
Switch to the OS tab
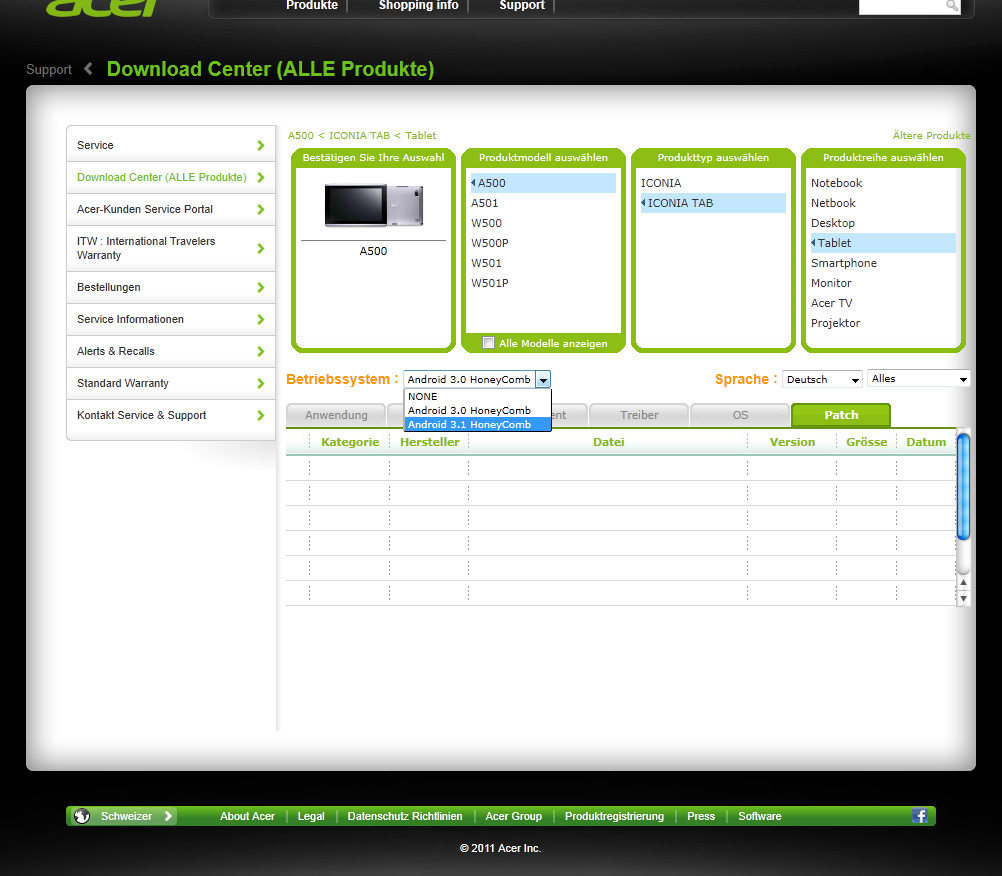[740, 415]
